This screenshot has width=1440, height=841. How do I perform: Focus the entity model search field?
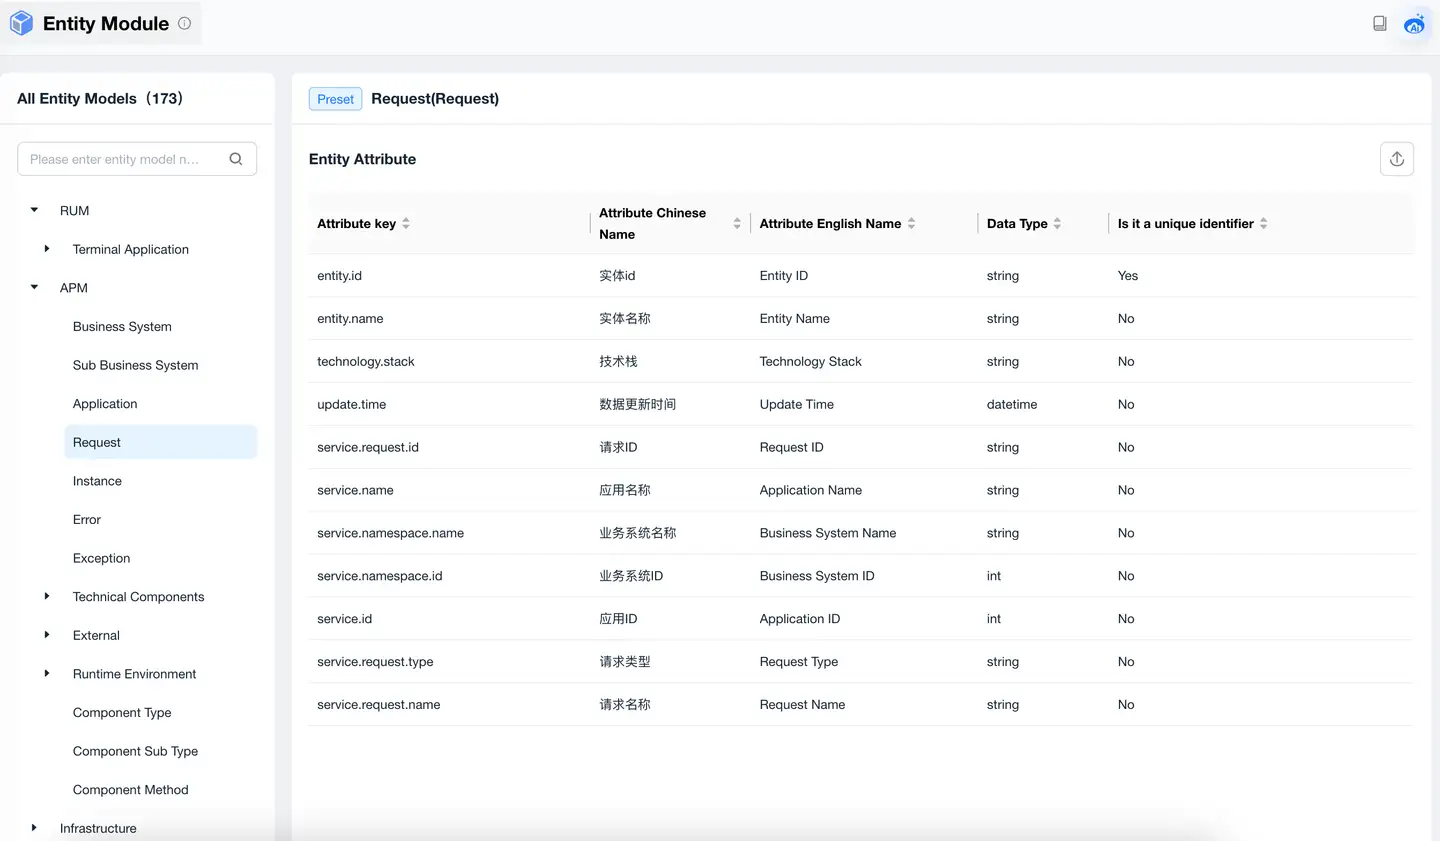point(120,159)
